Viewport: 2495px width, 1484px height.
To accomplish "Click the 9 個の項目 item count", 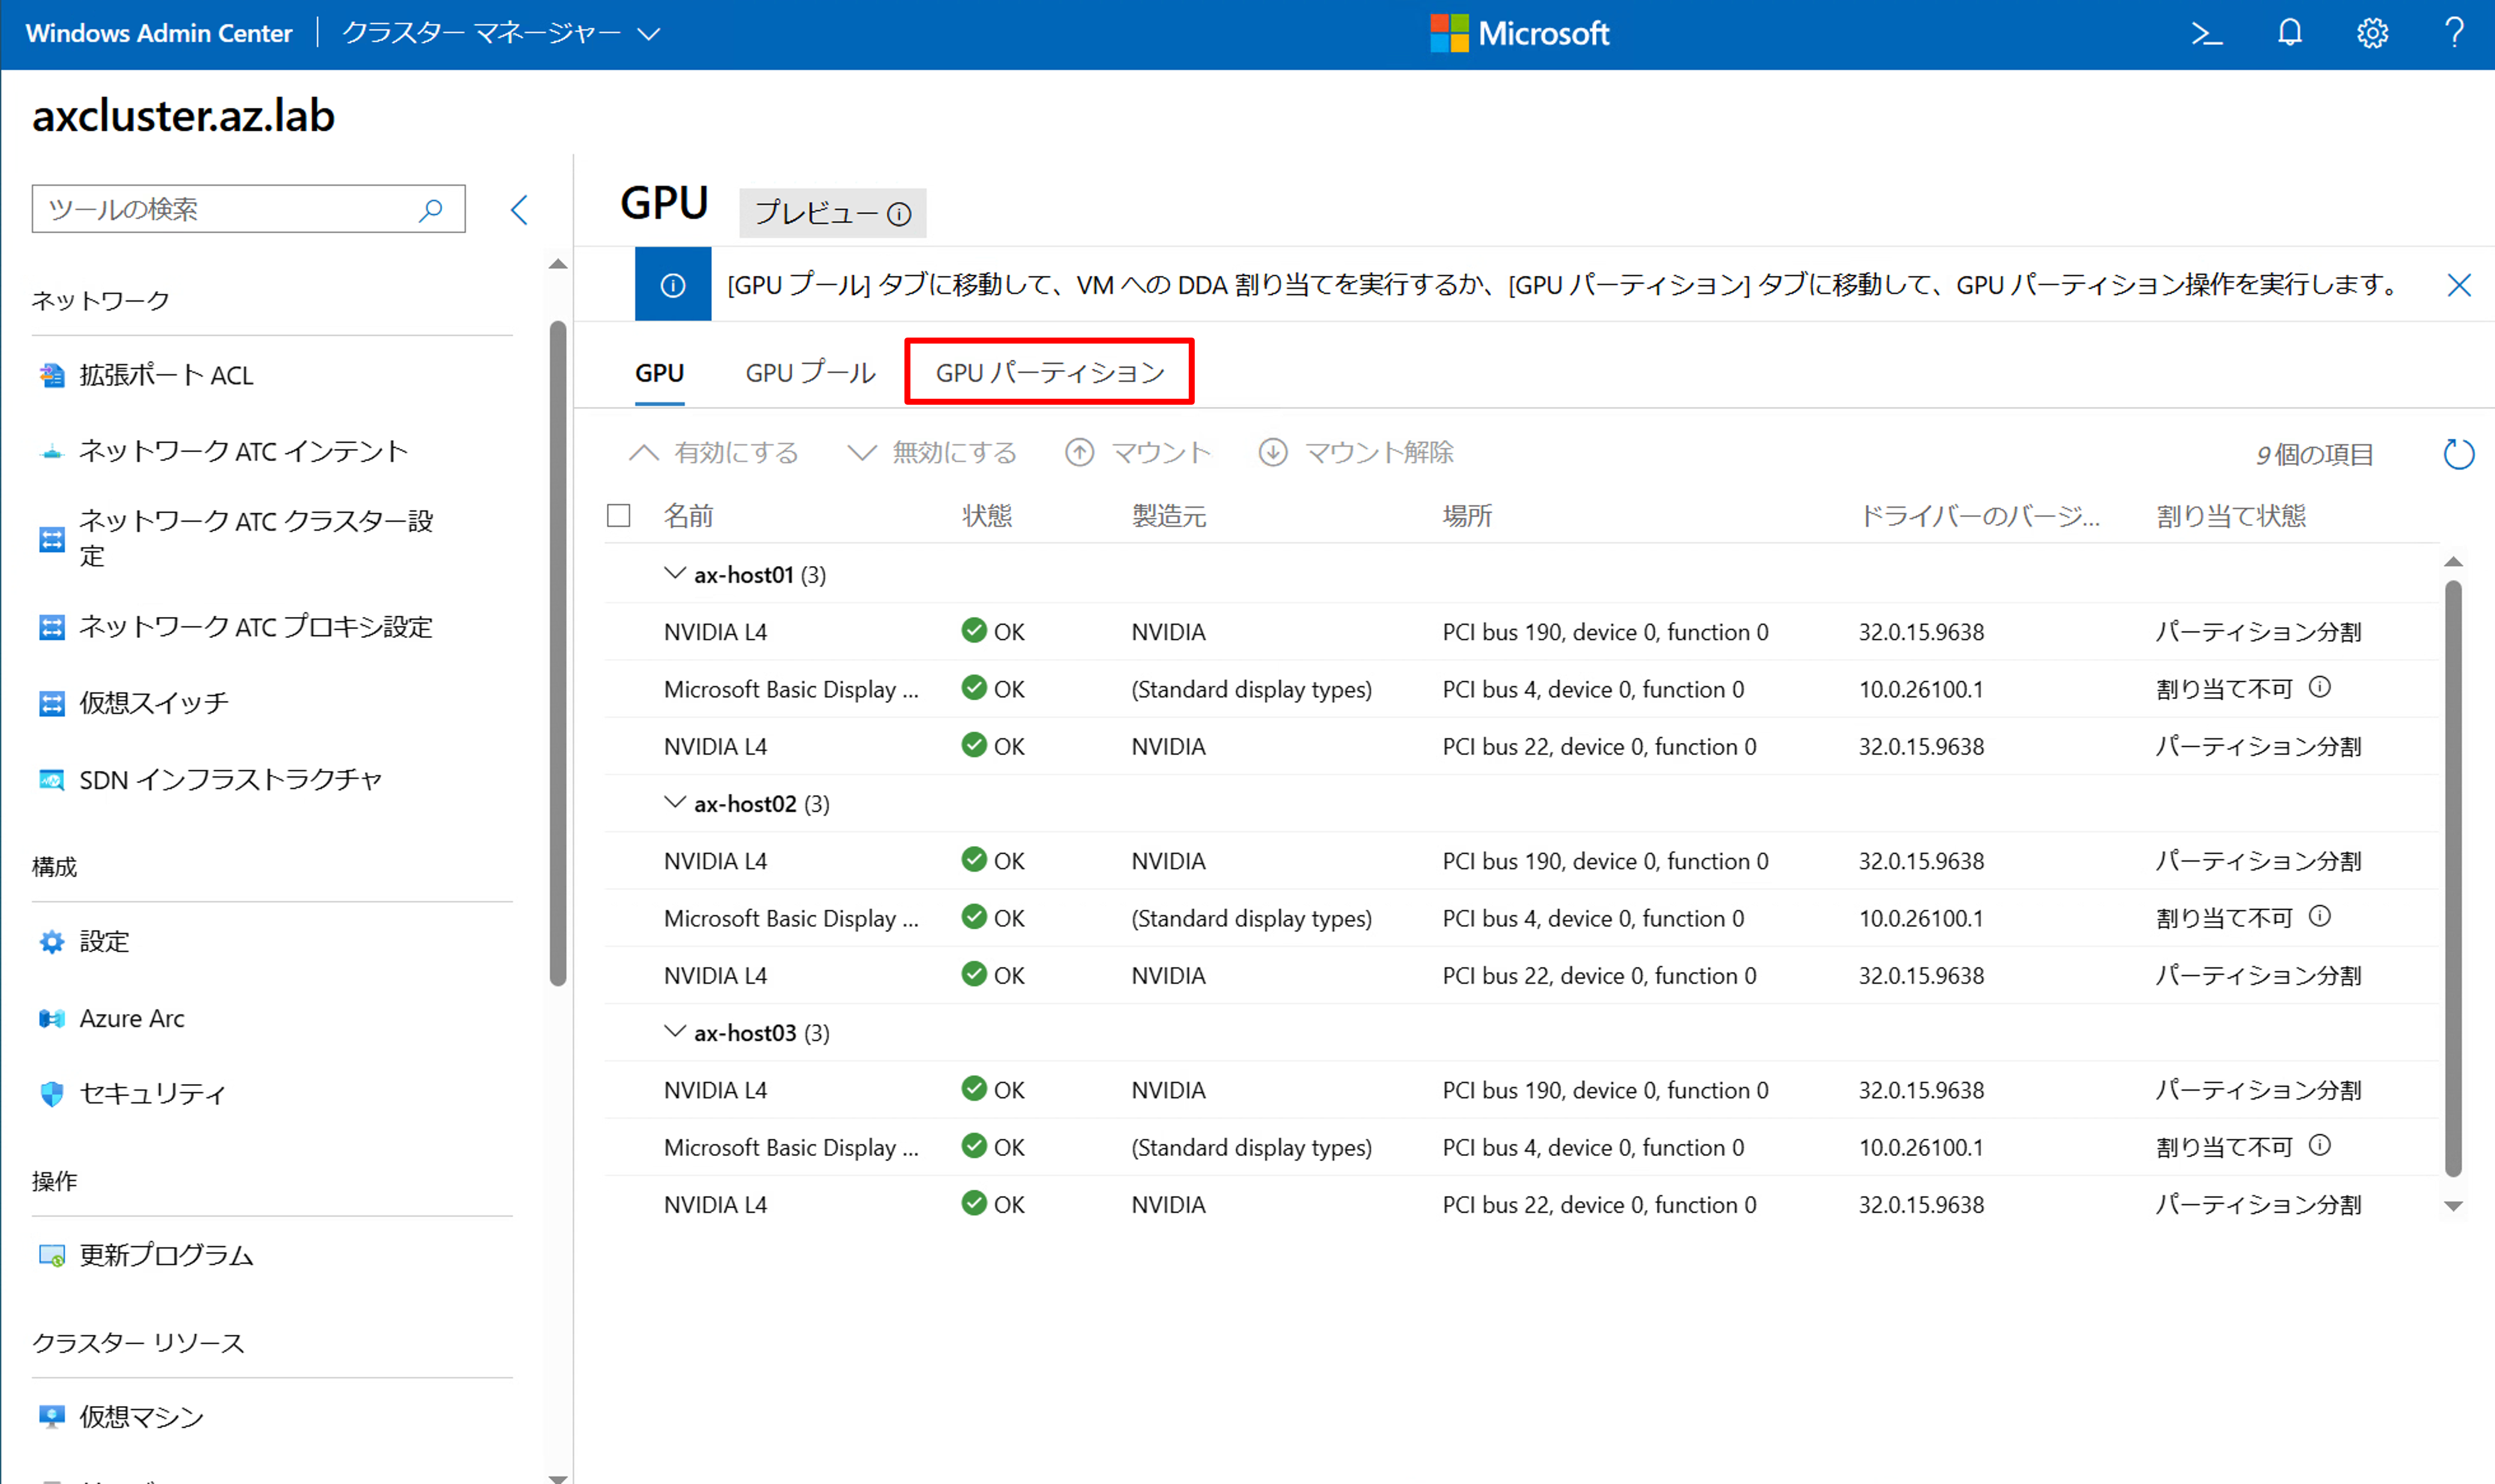I will point(2314,455).
